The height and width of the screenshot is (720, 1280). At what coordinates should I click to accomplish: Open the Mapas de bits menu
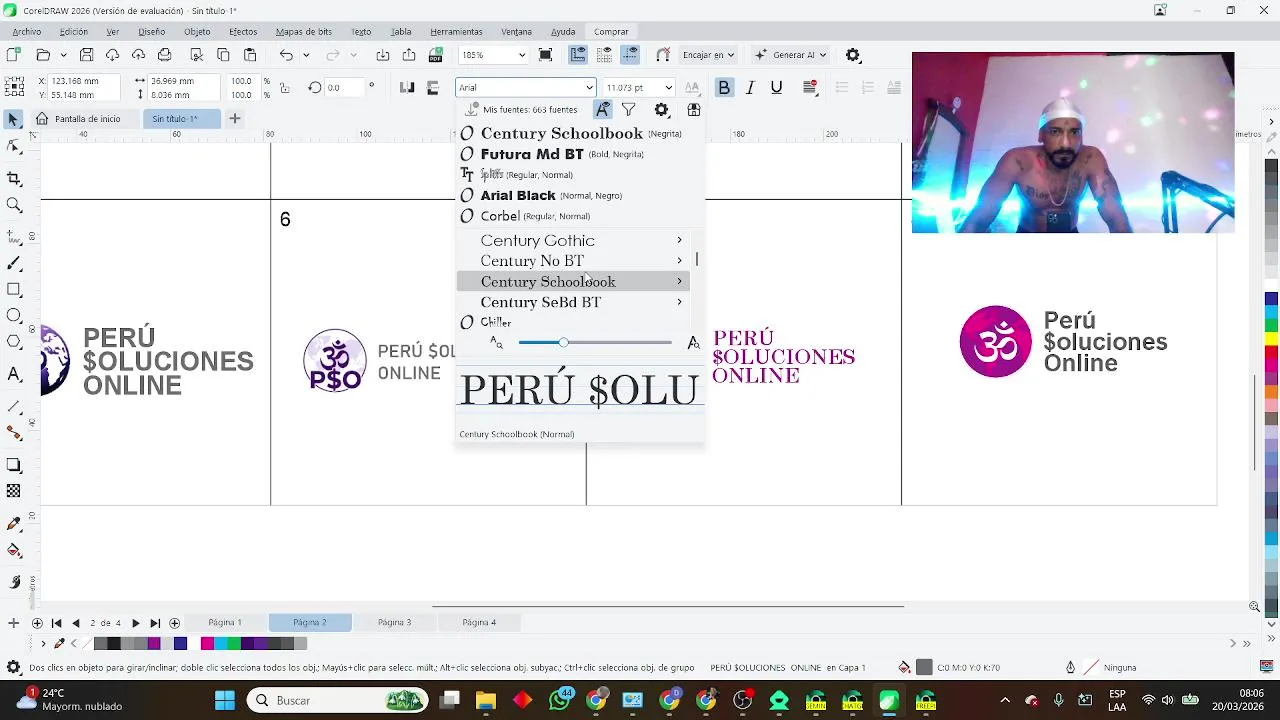pyautogui.click(x=303, y=32)
